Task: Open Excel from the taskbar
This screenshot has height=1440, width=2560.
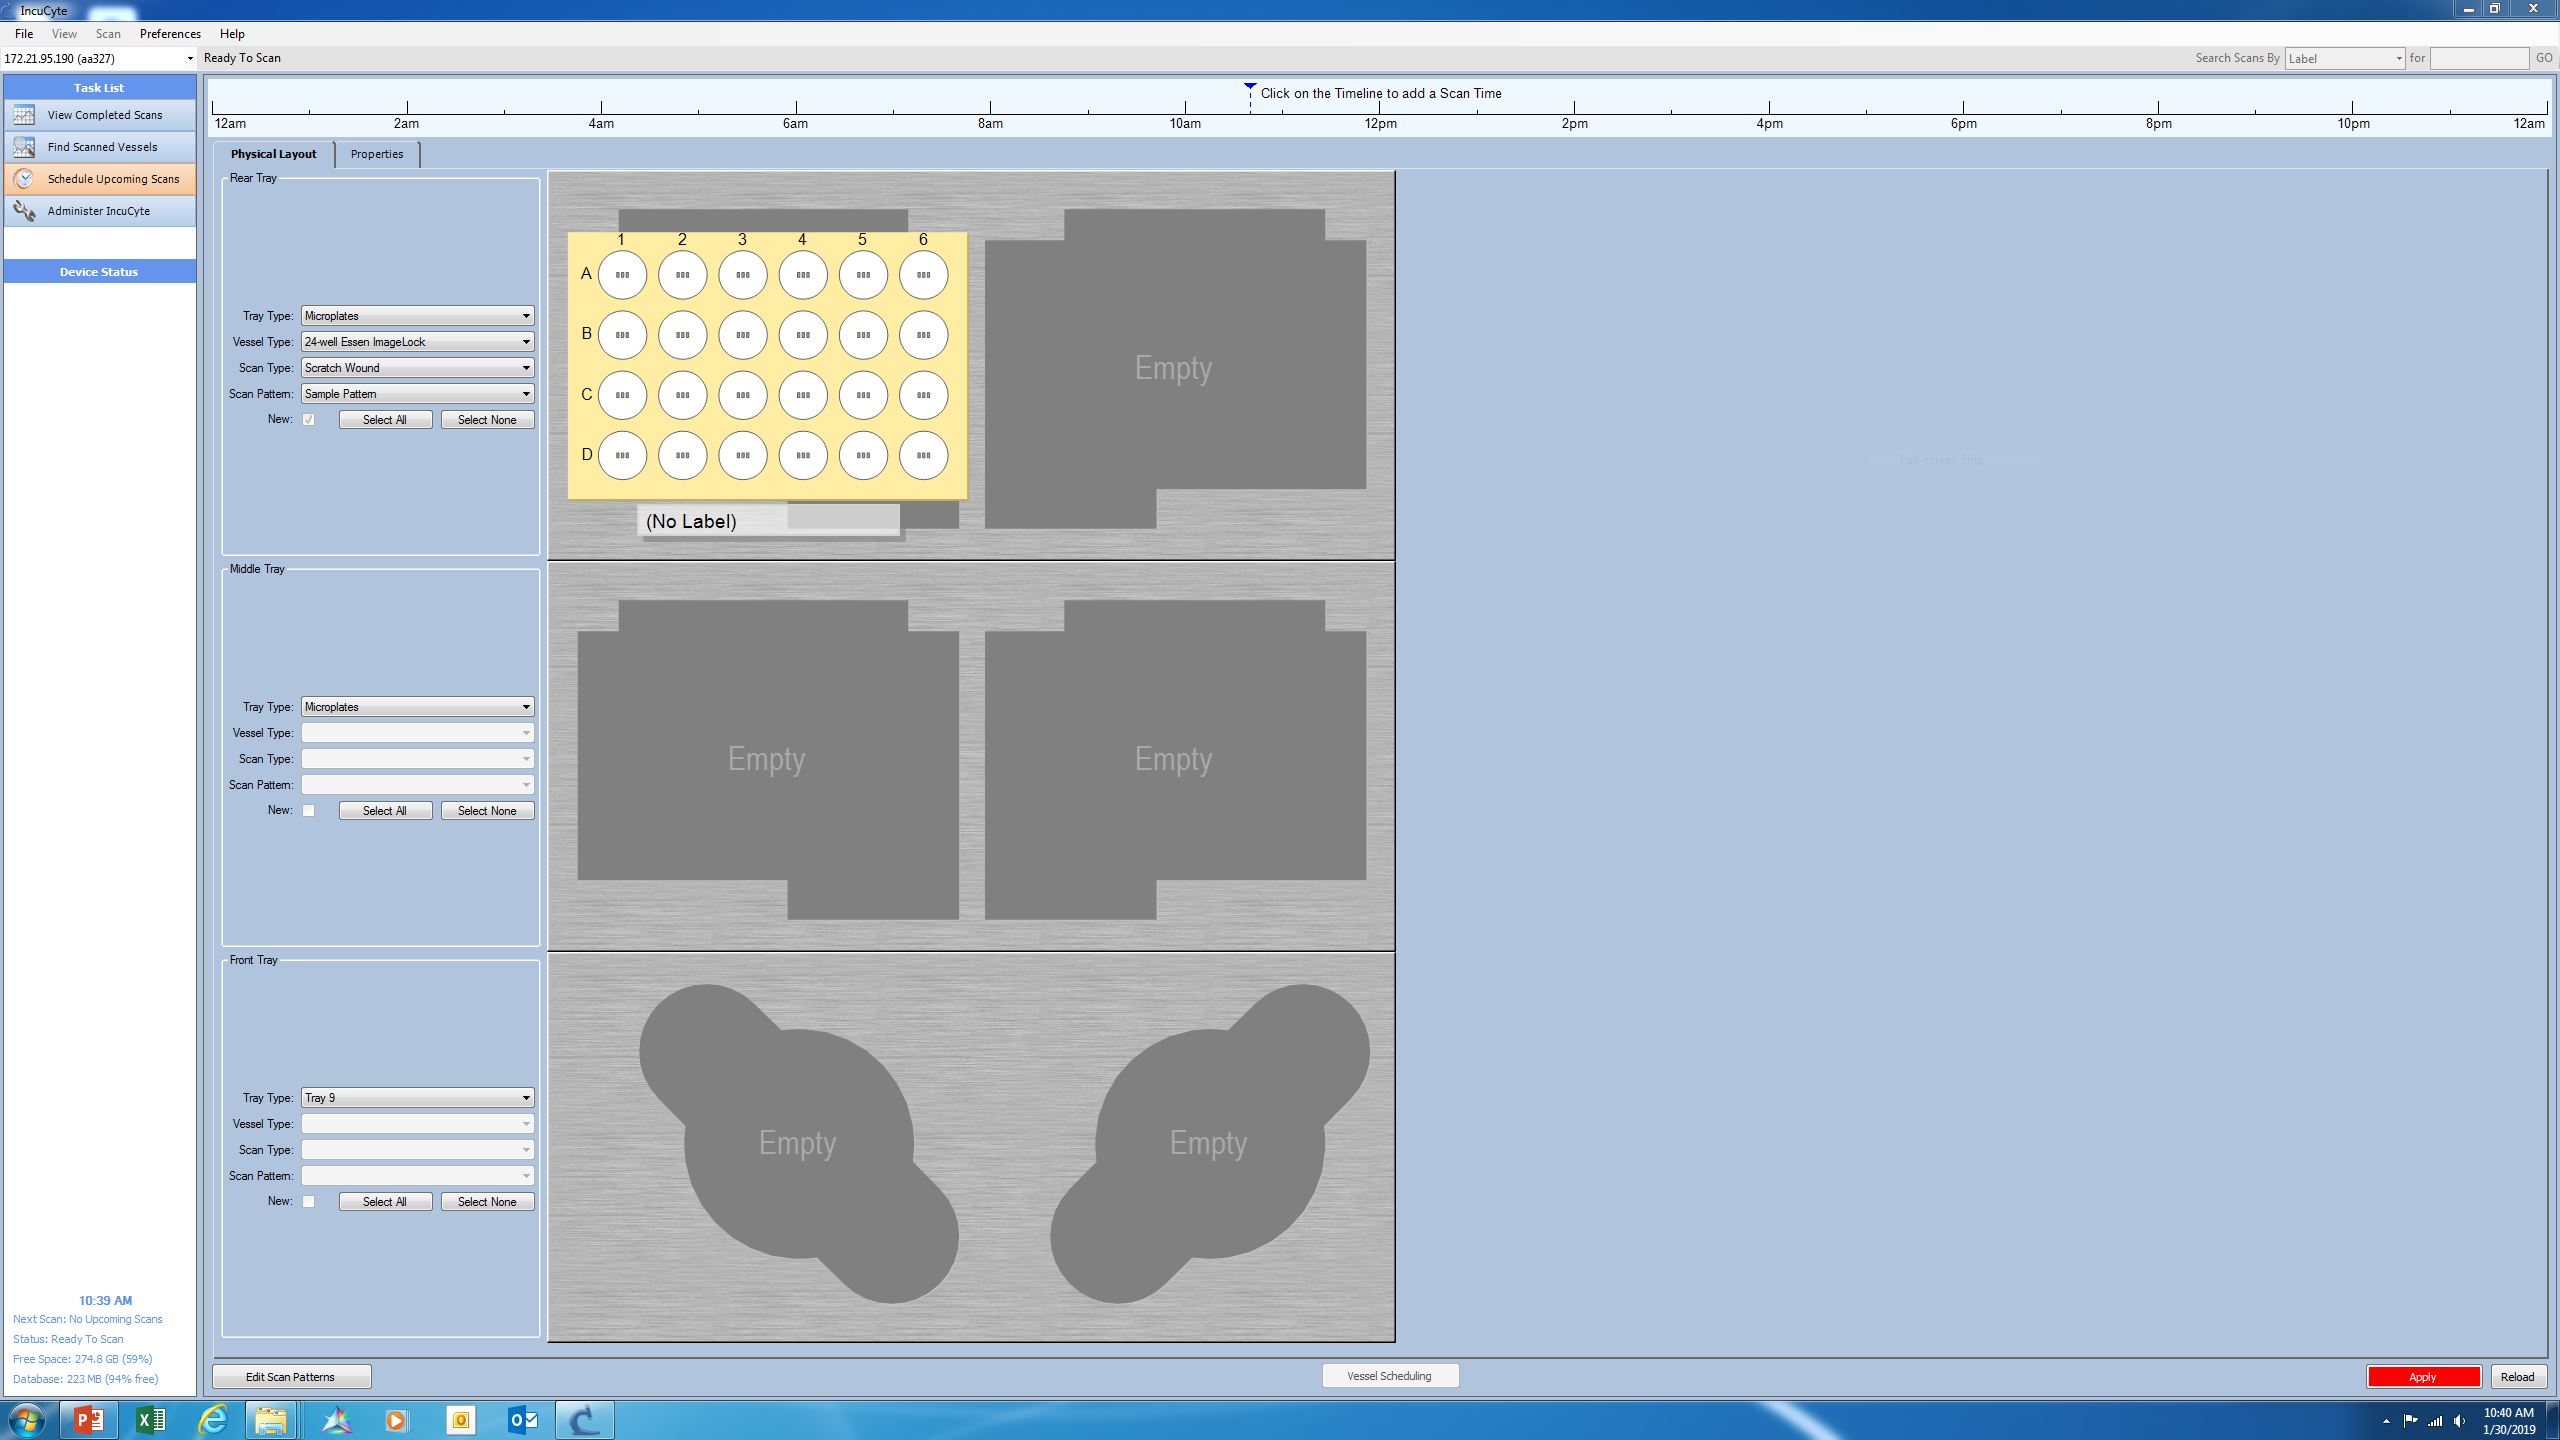Action: click(x=151, y=1419)
